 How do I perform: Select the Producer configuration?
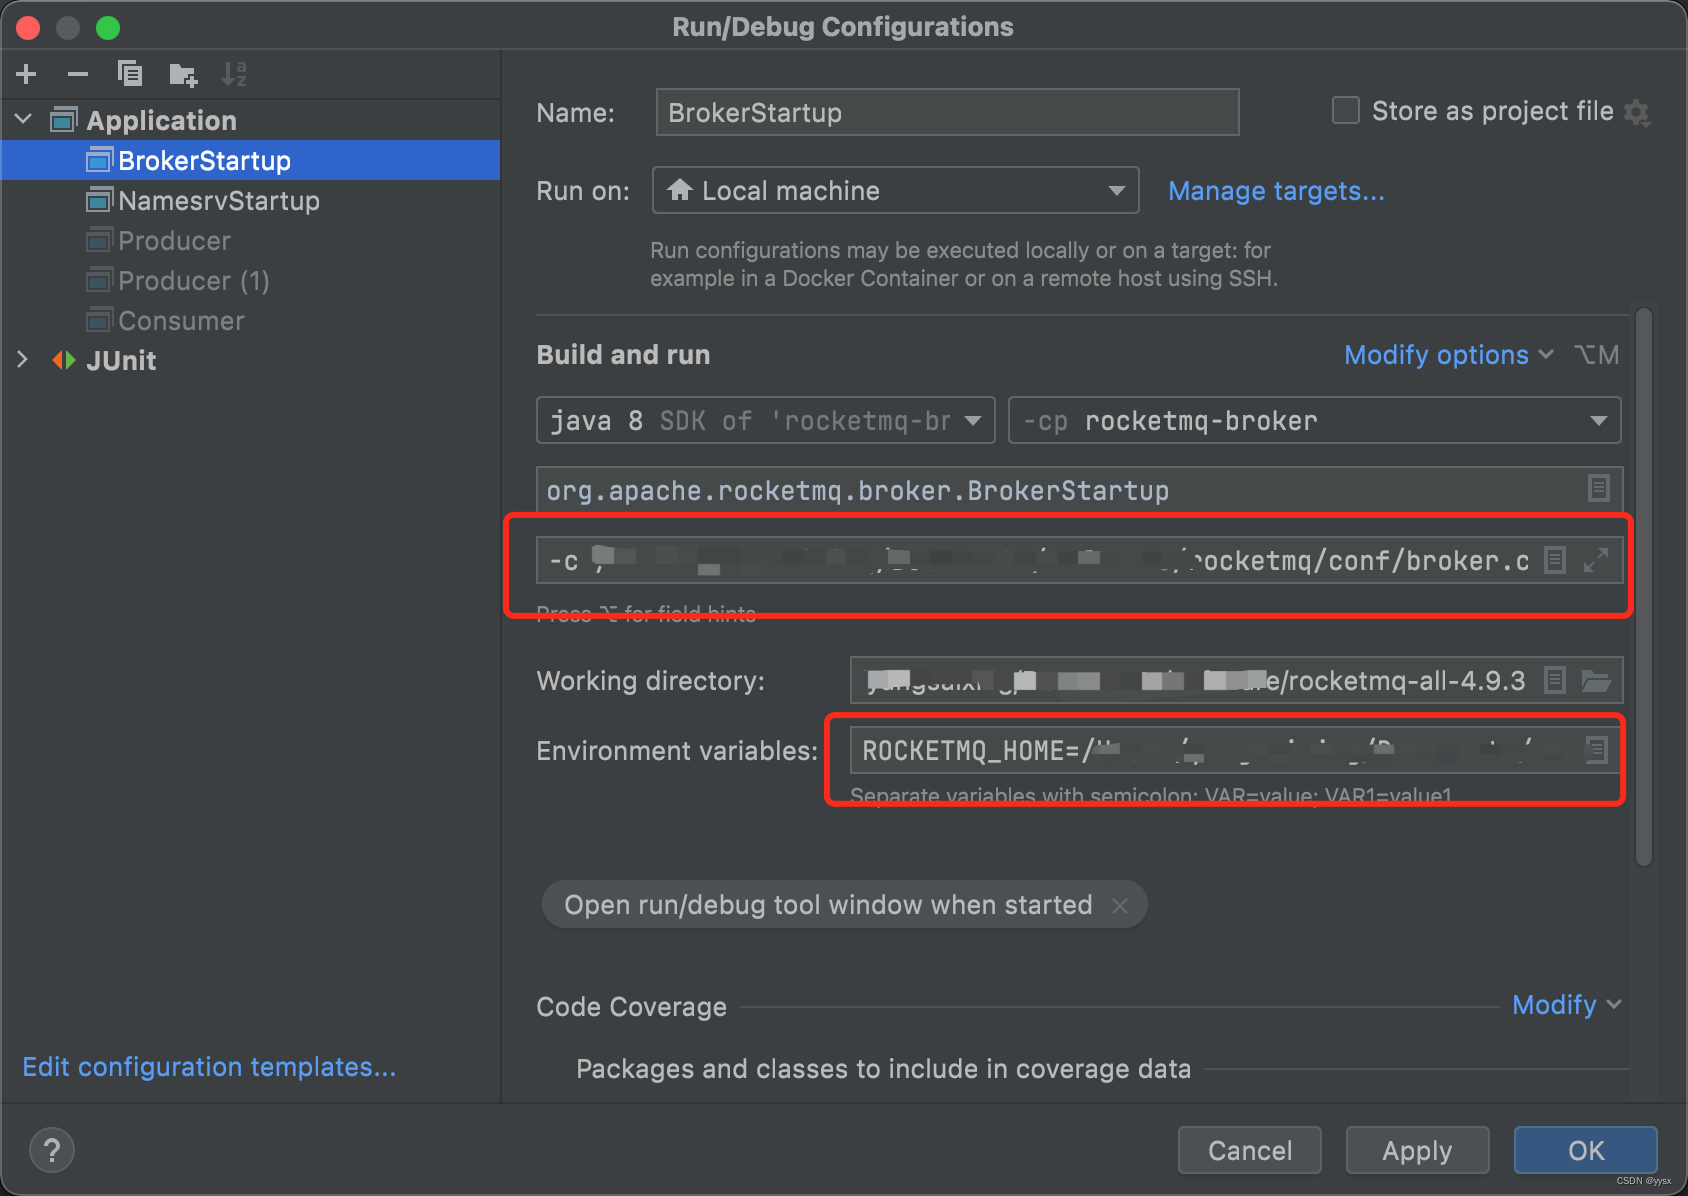(251, 240)
